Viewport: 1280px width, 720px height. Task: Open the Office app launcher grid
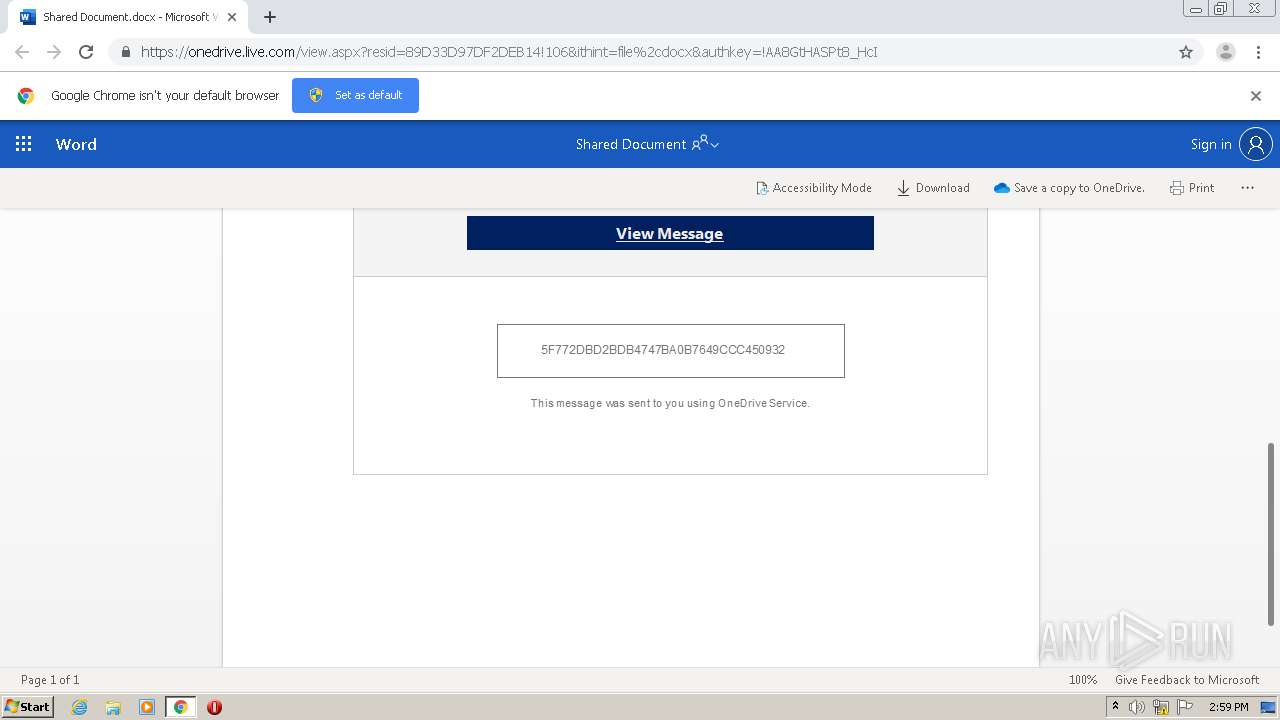click(x=24, y=144)
